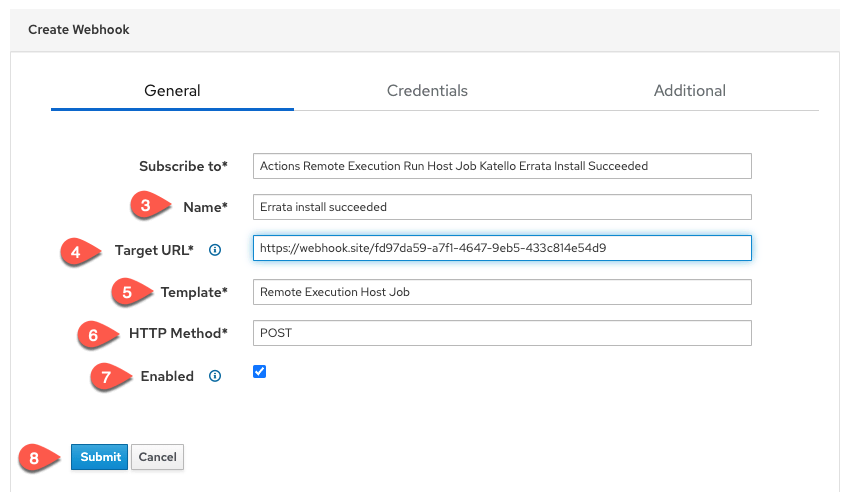Click the info icon beside Target URL

pos(215,249)
